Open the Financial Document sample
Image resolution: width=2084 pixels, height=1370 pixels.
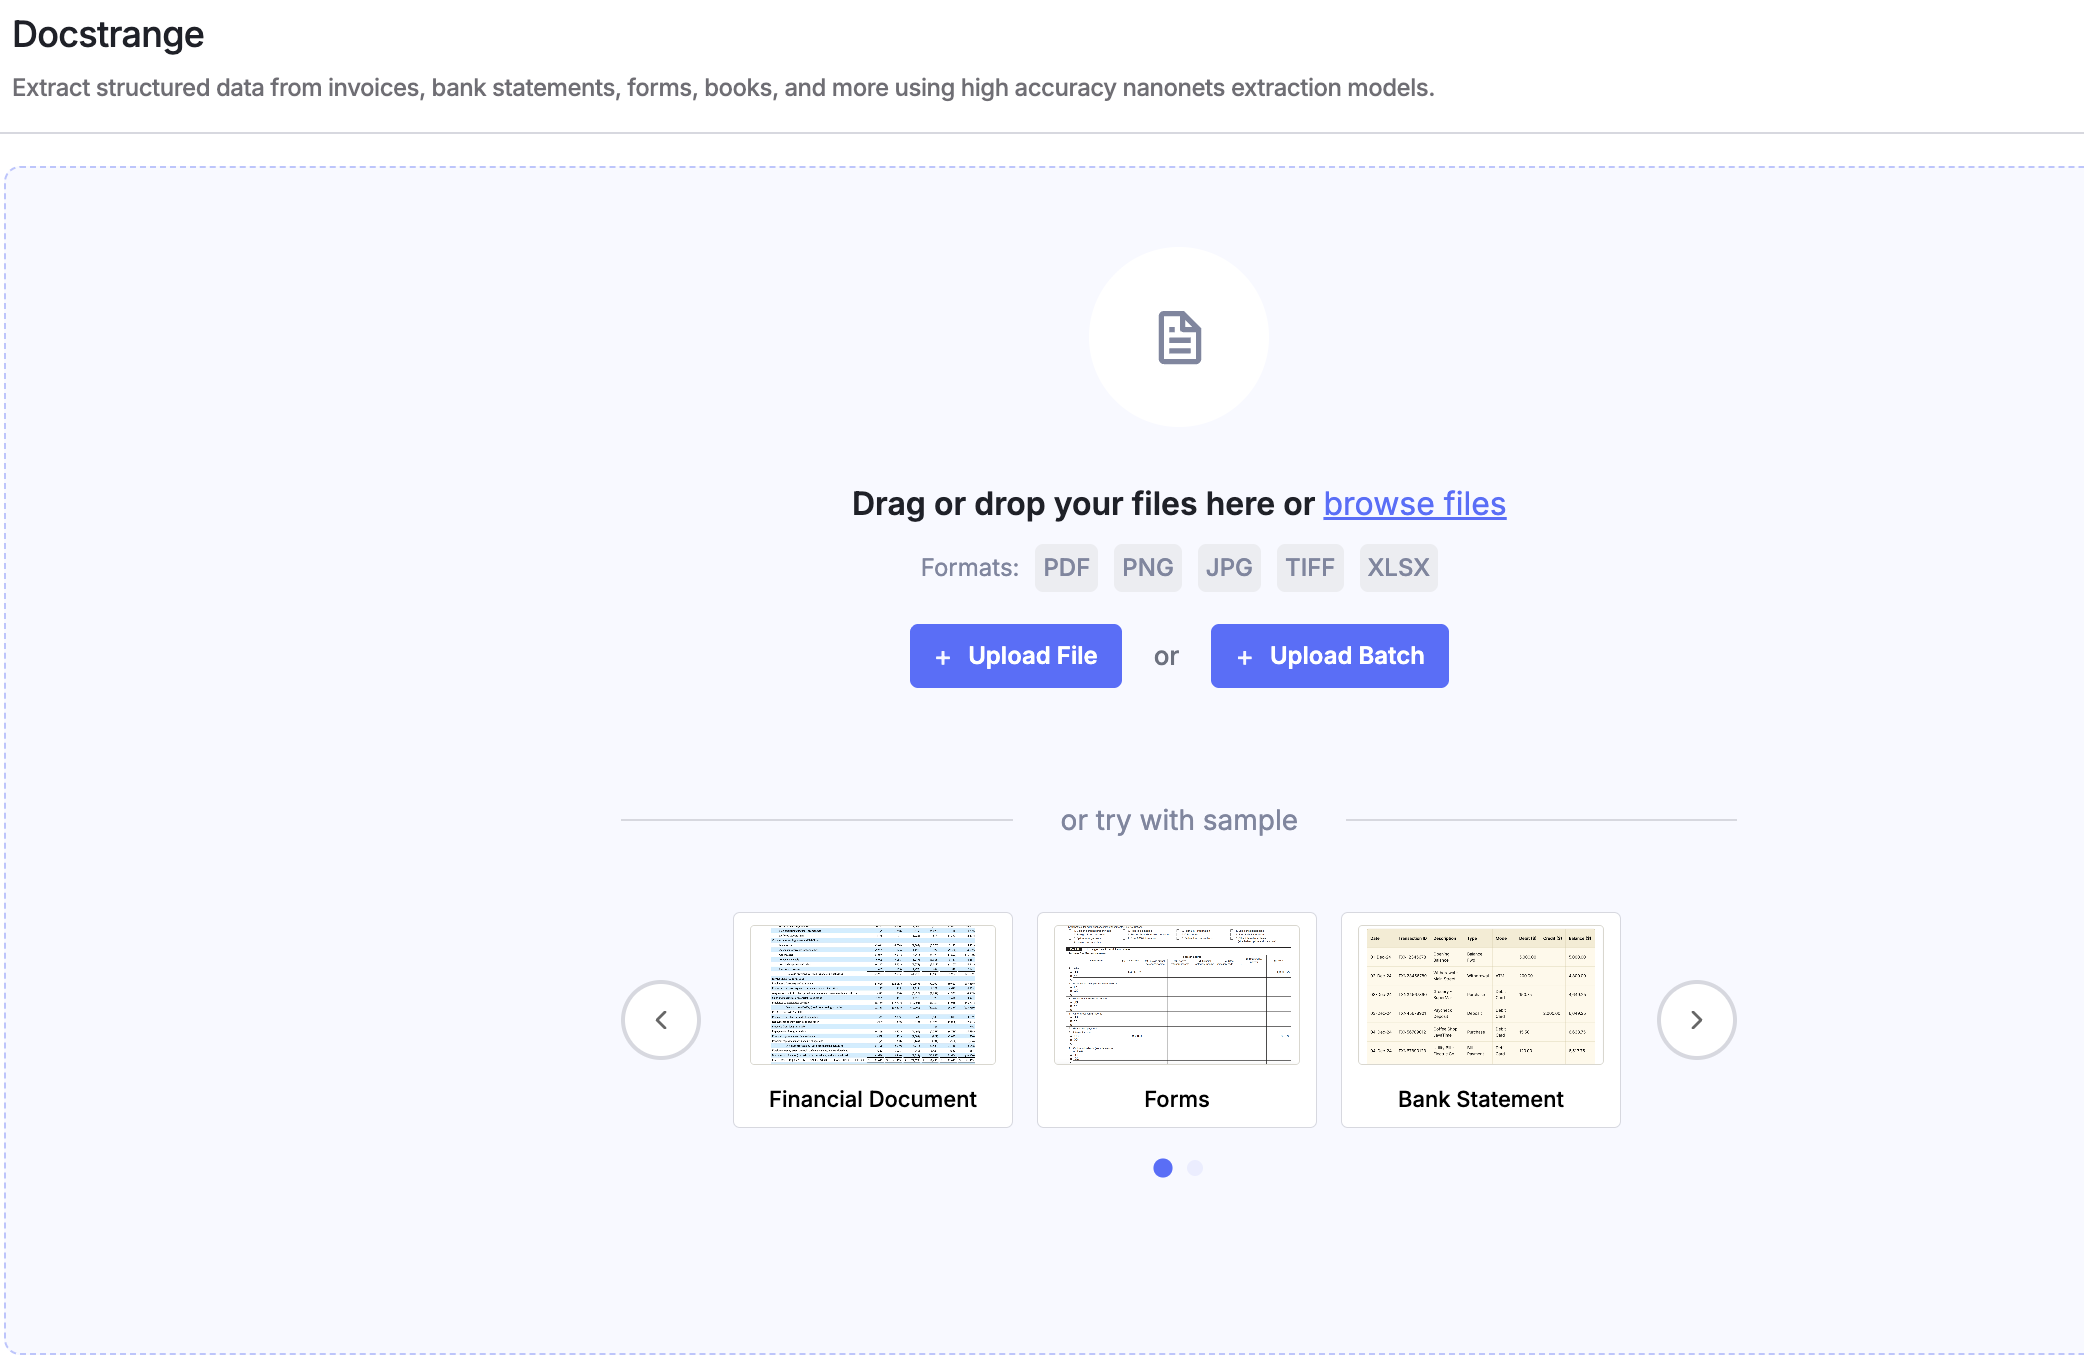(x=873, y=1020)
